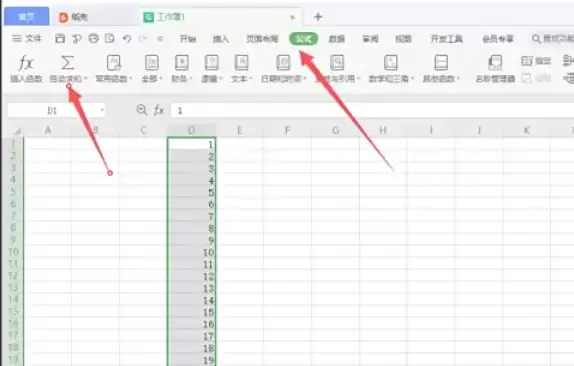
Task: Select the 公式 Formulas ribbon tab
Action: click(x=303, y=38)
